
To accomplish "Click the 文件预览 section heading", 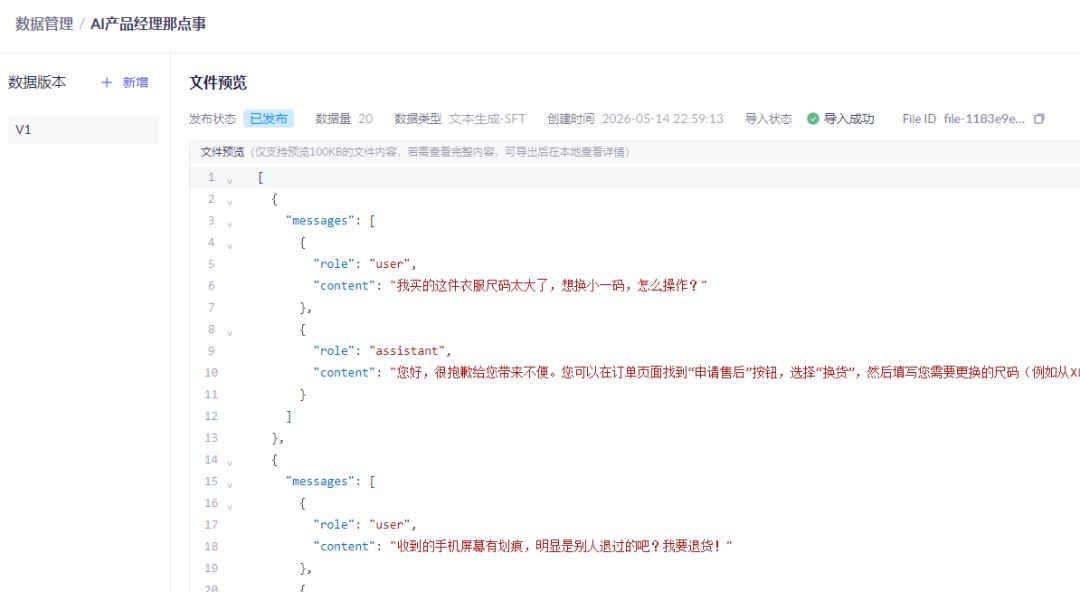I will [218, 83].
